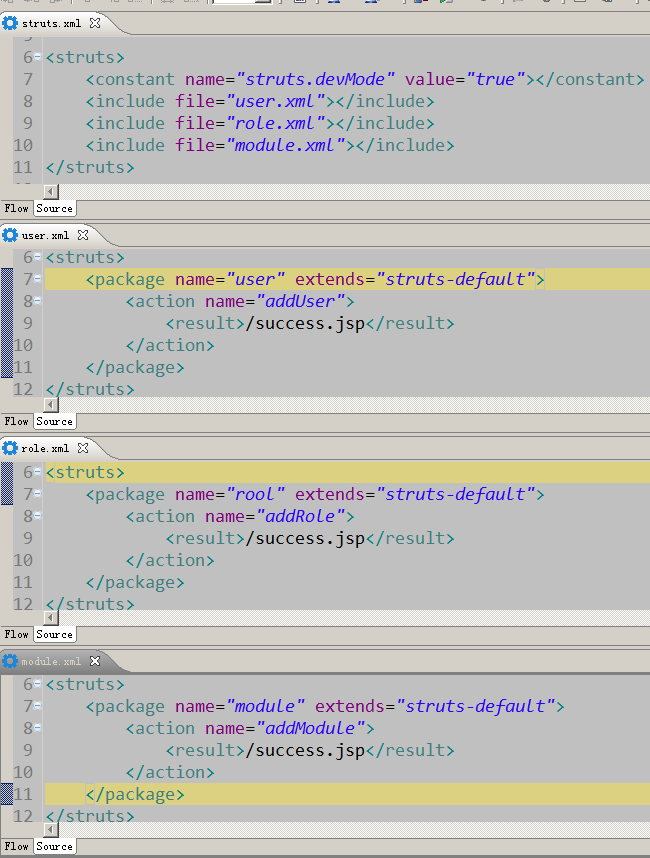Click the action name="addRole" line
Screen dimensions: 650x858
(x=240, y=517)
